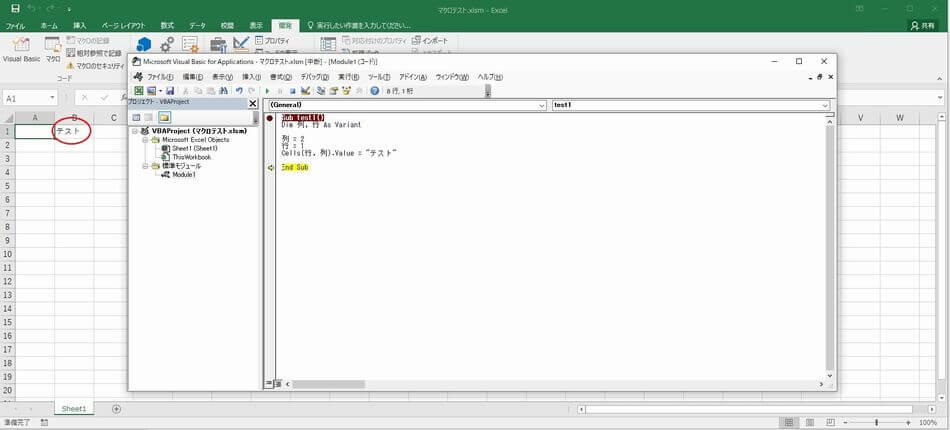Viewport: 950px width, 430px height.
Task: Select the Sheet1 worksheet tab
Action: (74, 409)
